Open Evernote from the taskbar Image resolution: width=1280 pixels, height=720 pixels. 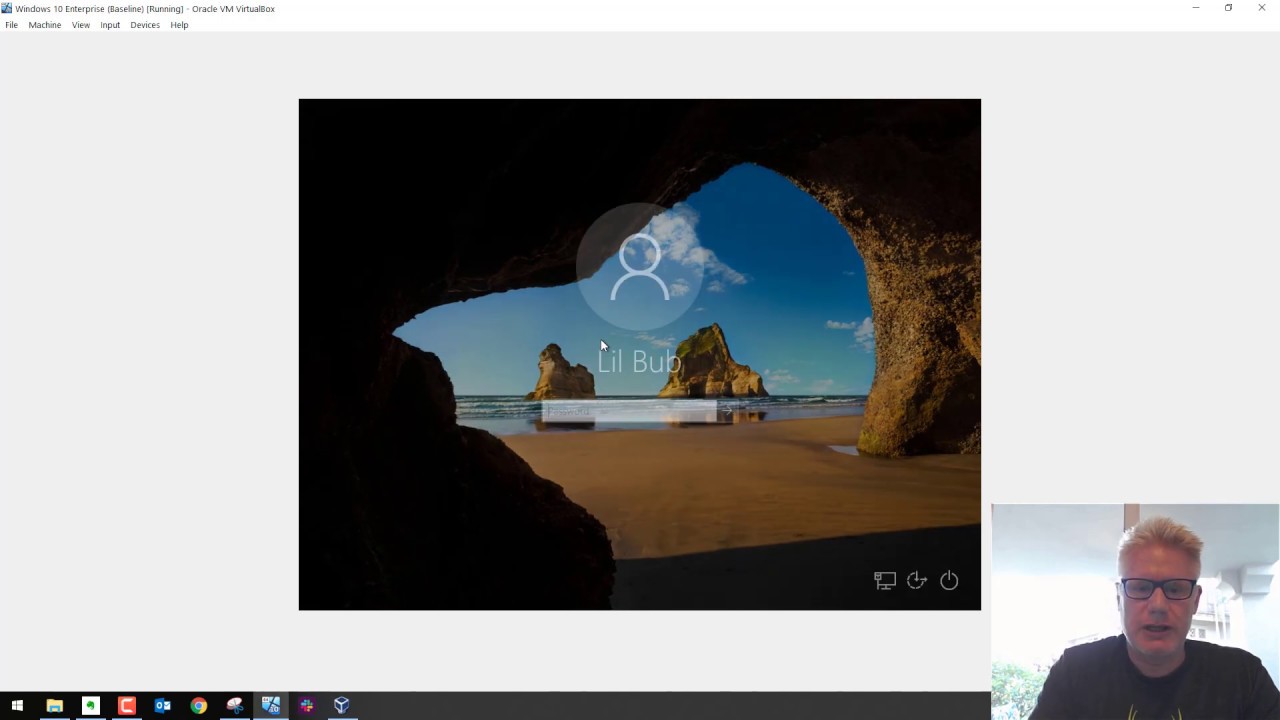(90, 706)
